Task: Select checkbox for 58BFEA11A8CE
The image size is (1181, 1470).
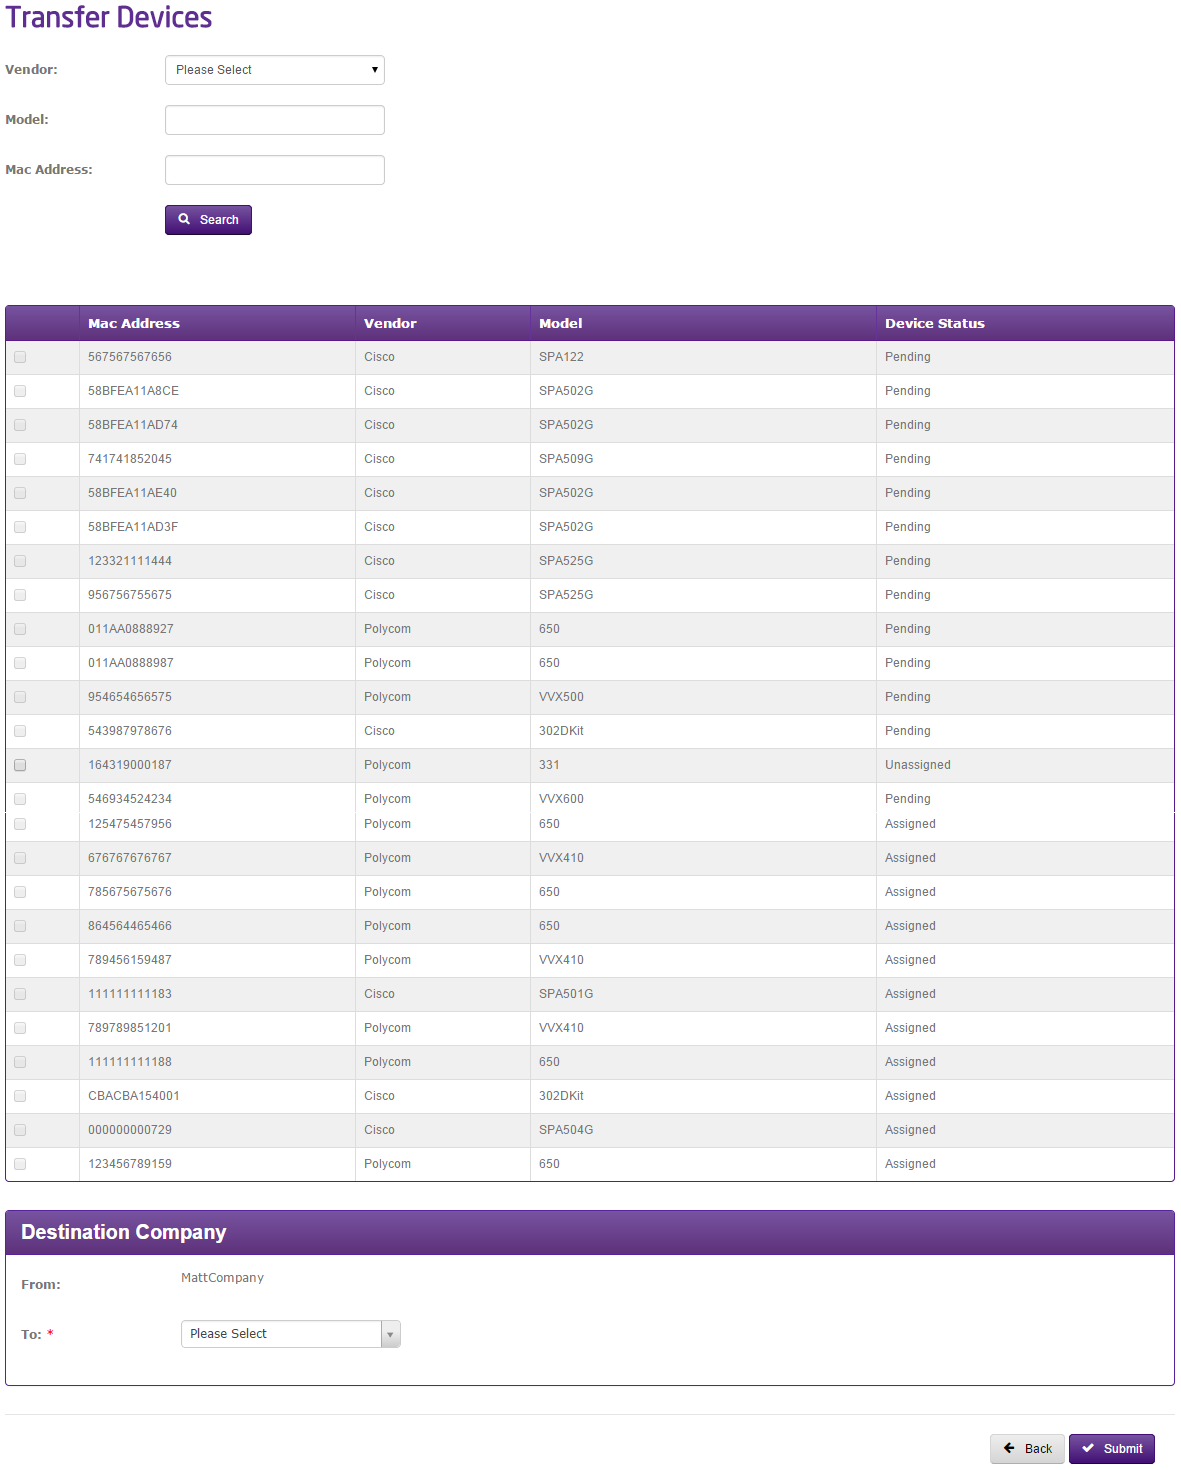Action: click(20, 391)
